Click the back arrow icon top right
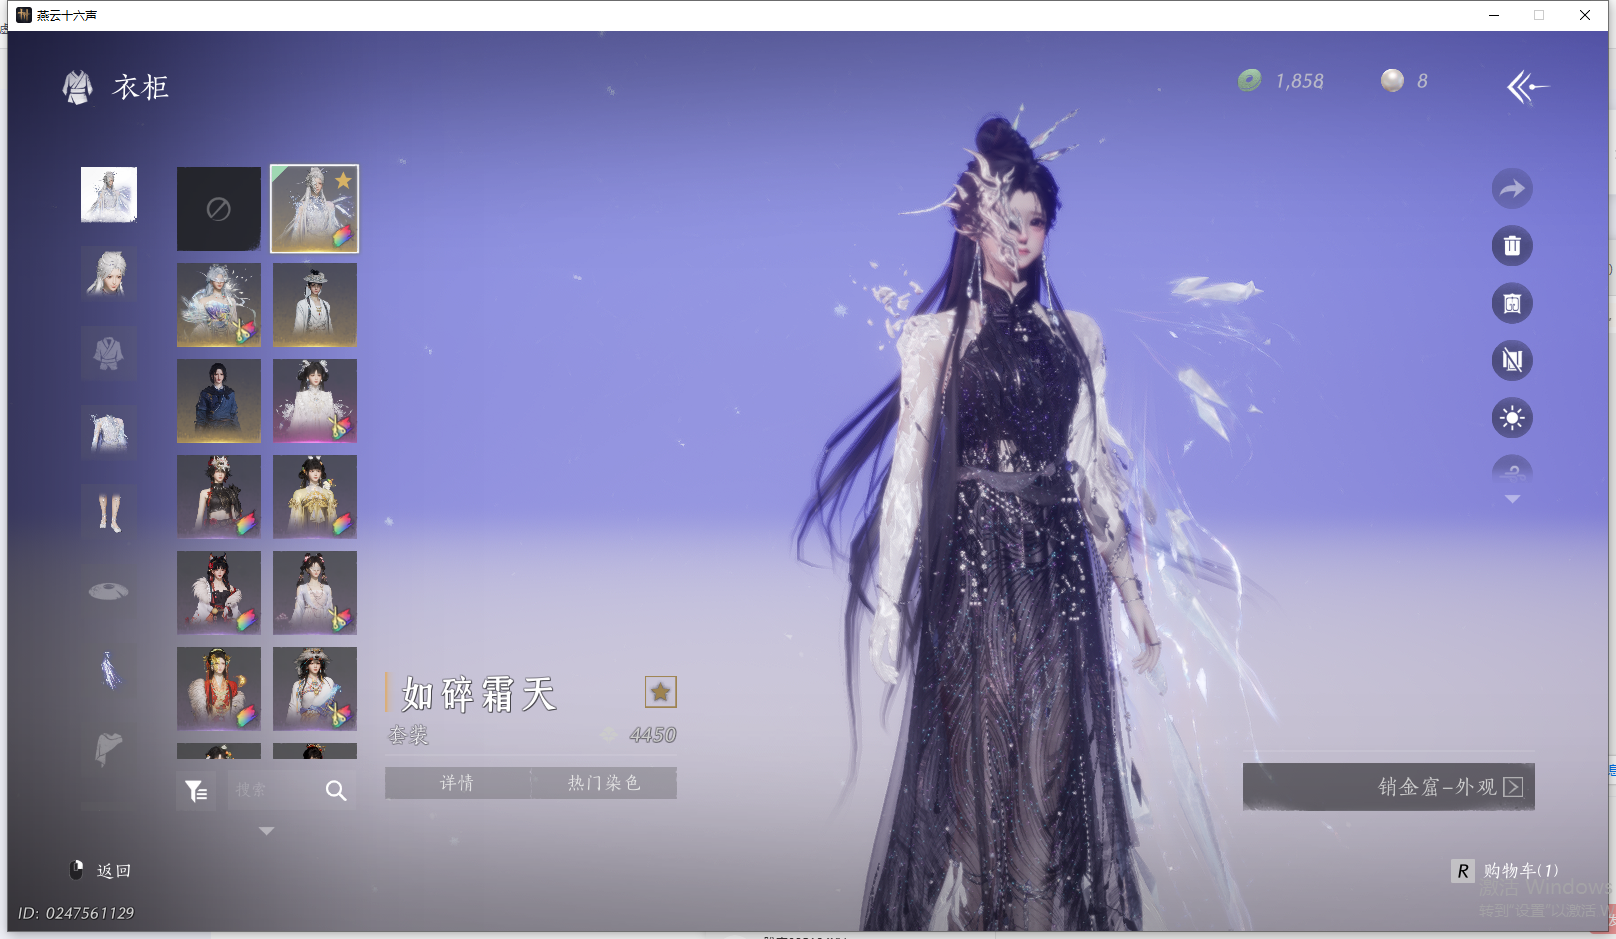Image resolution: width=1616 pixels, height=939 pixels. click(x=1527, y=87)
